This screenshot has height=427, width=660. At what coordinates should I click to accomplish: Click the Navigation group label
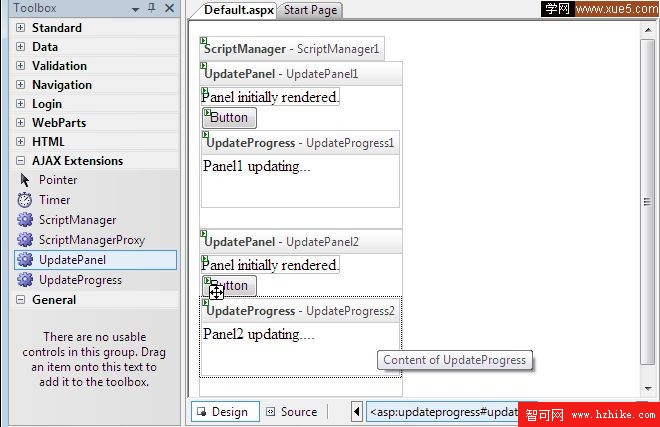click(x=62, y=85)
